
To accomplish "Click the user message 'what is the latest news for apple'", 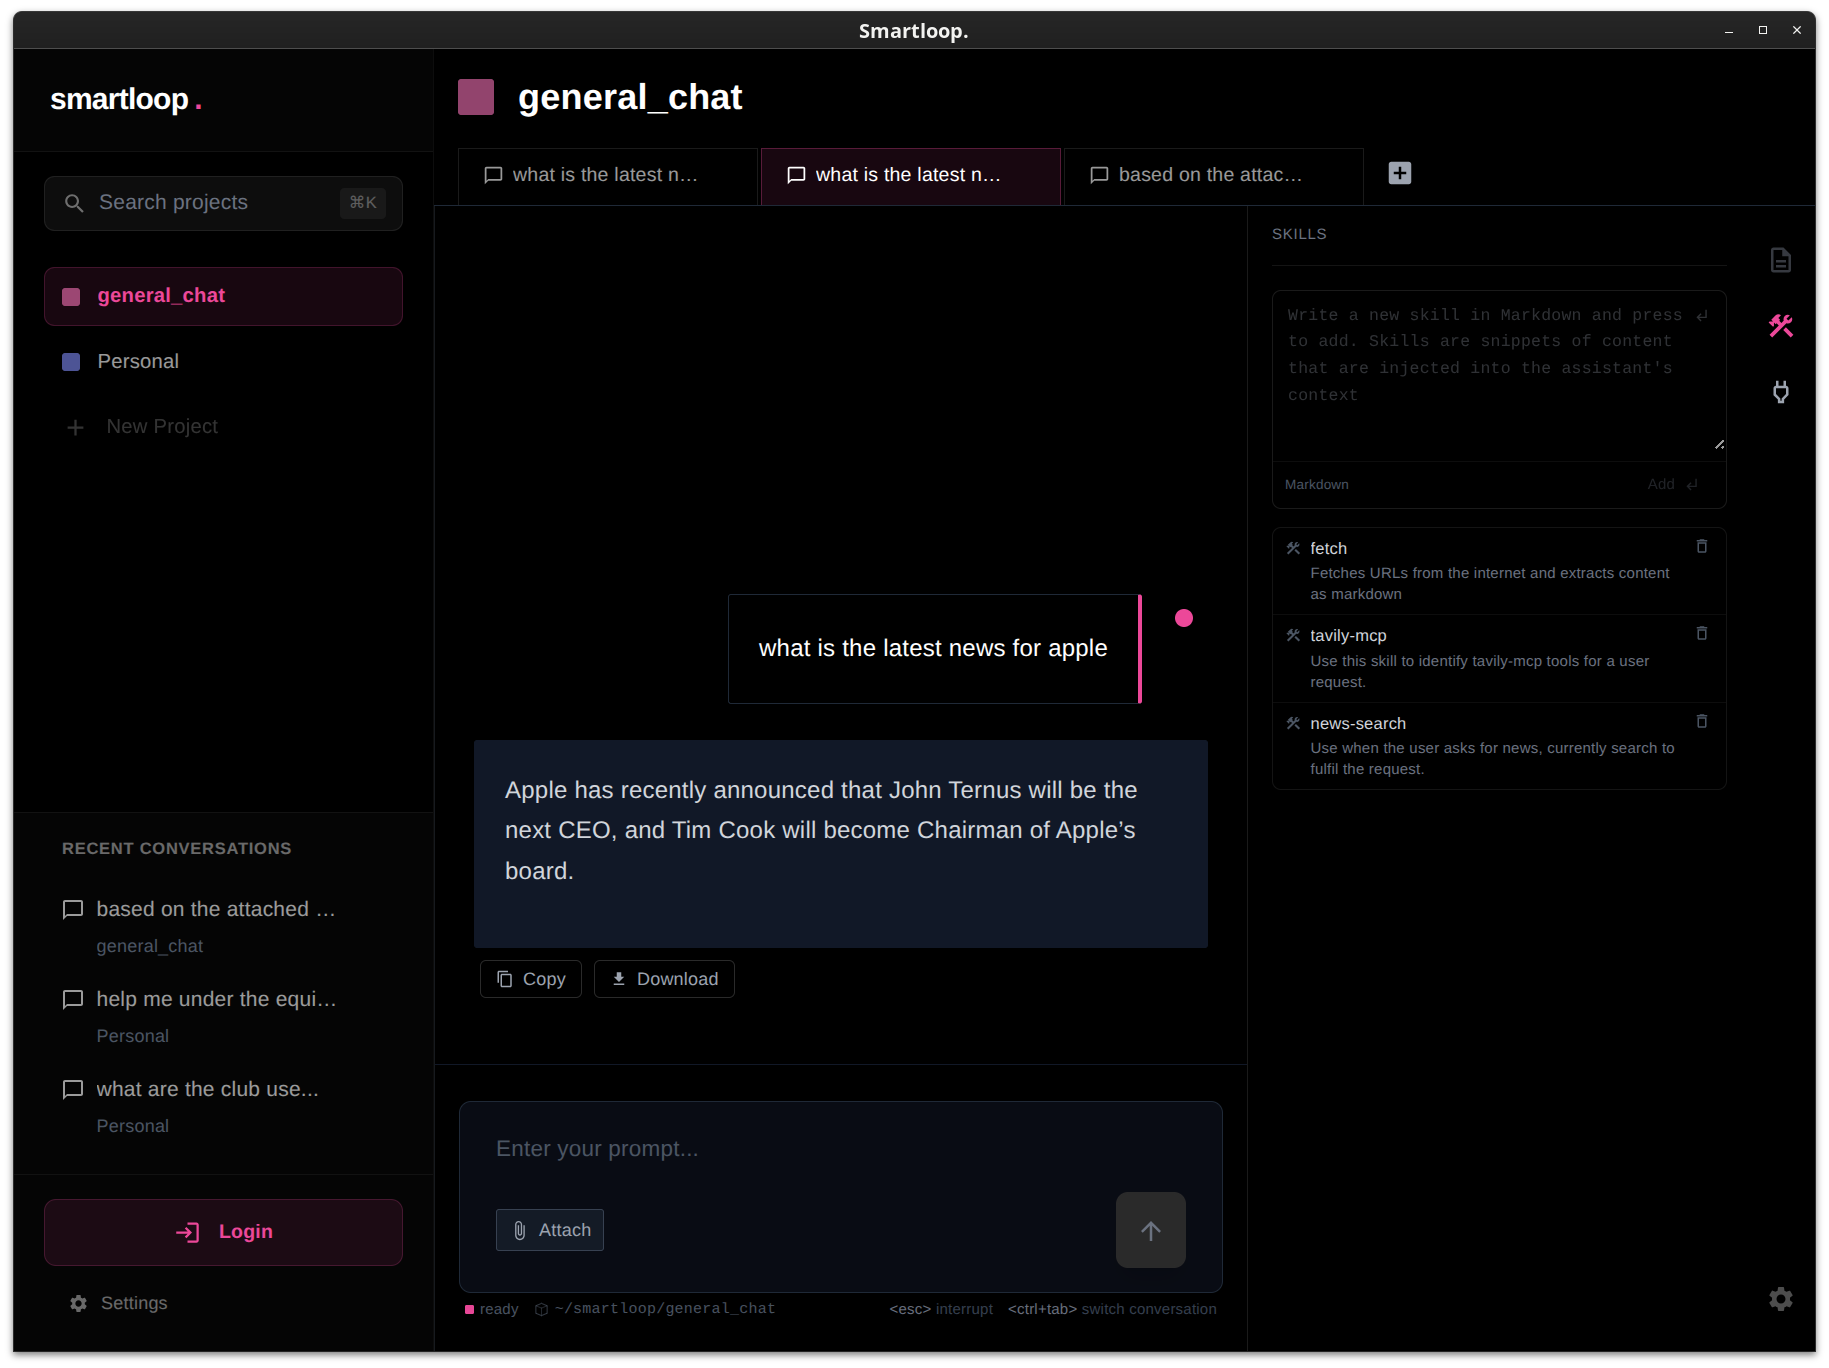I will (x=933, y=648).
